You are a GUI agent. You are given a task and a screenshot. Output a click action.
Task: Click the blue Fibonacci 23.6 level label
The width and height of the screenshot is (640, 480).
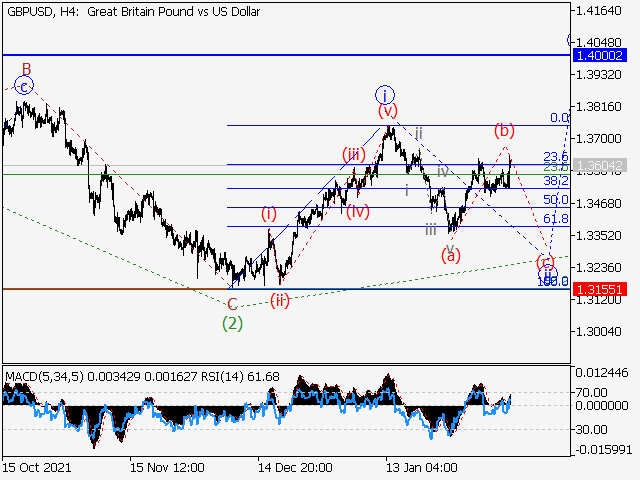point(556,156)
